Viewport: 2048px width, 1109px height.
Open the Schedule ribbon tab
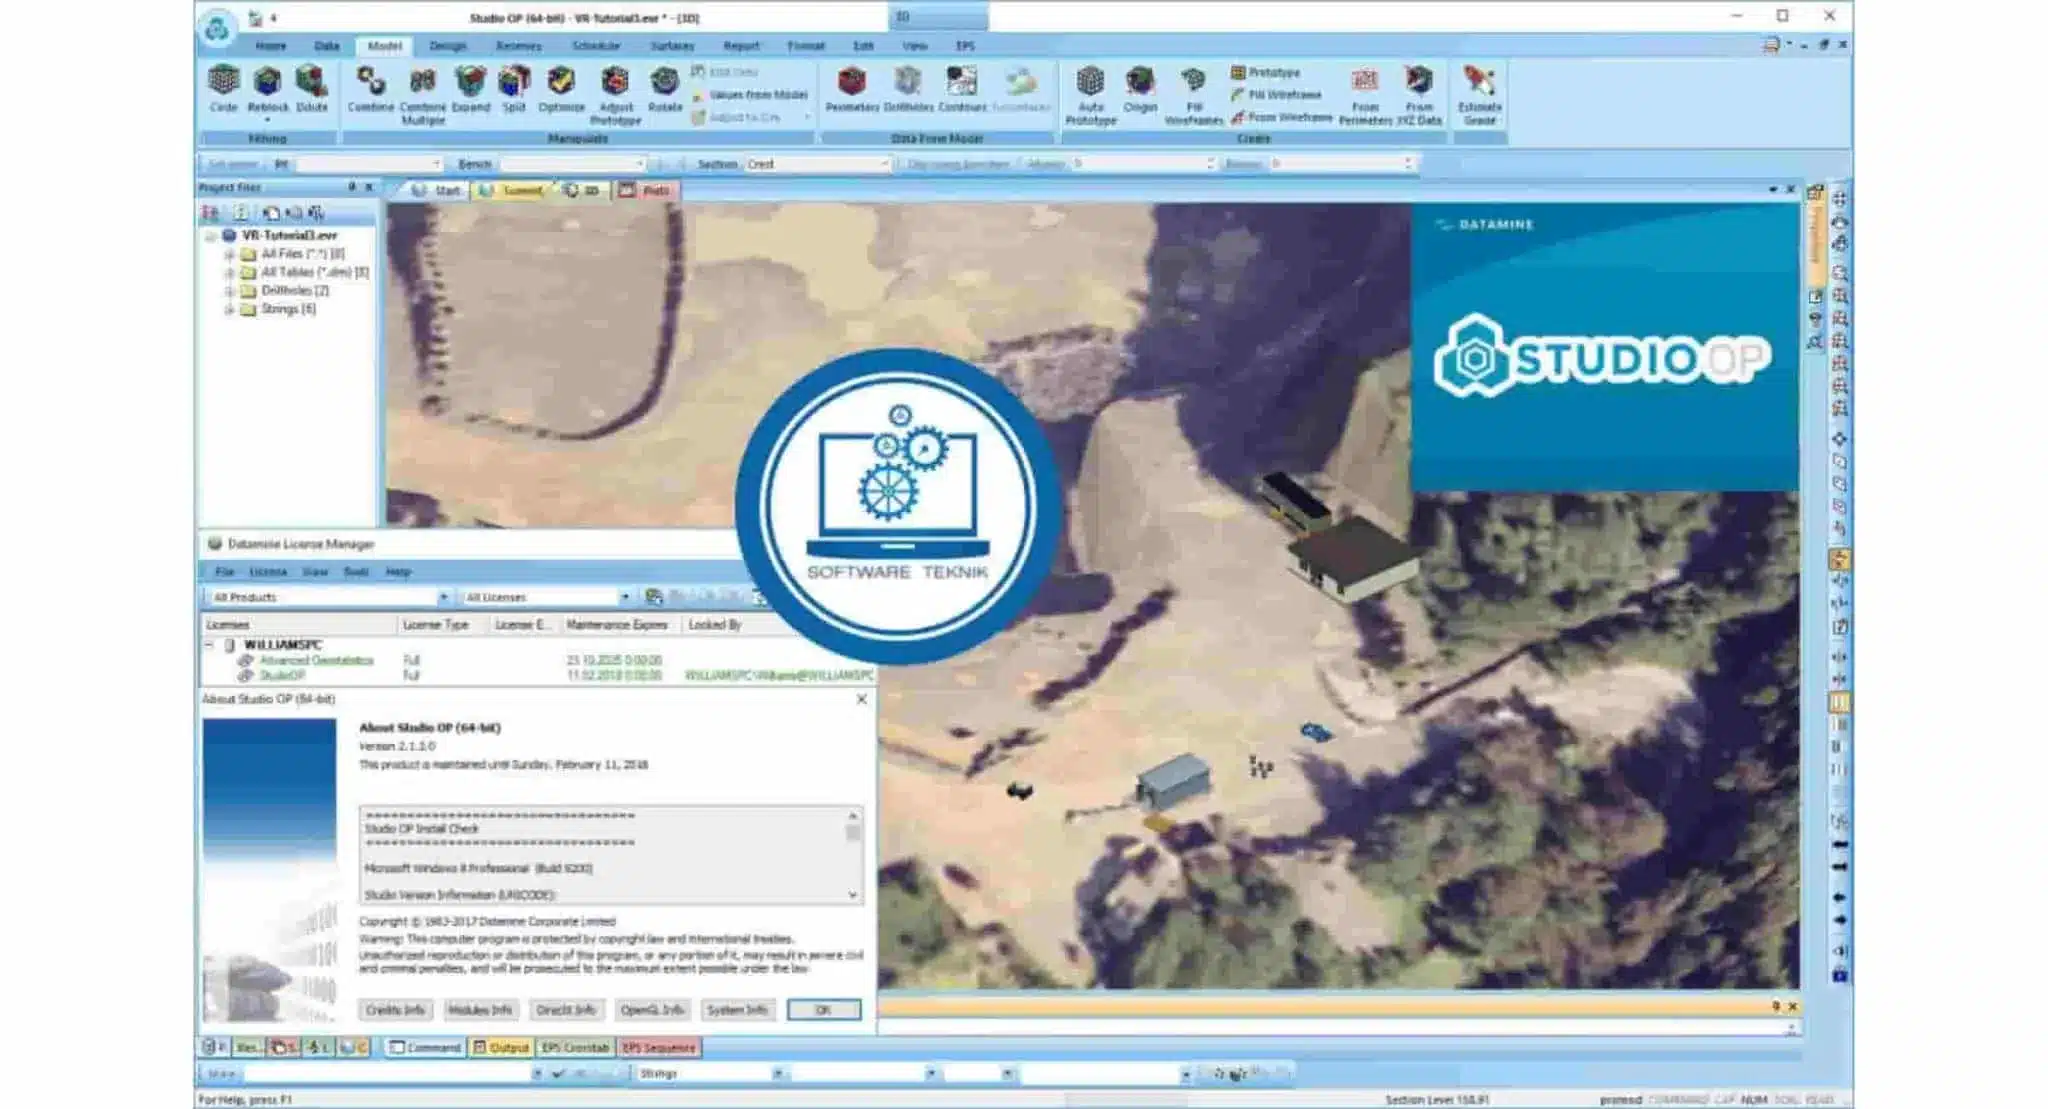tap(596, 46)
